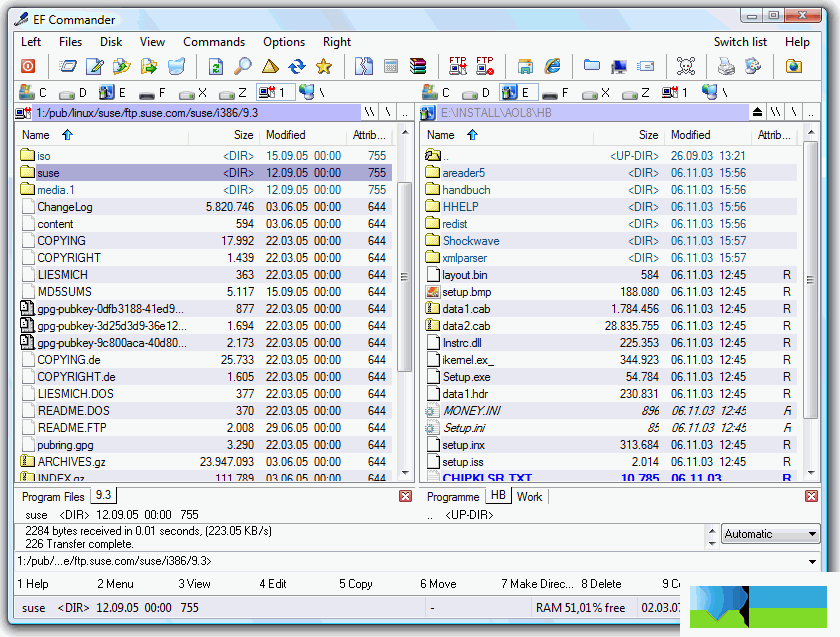This screenshot has width=840, height=637.
Task: Click the FTP disconnect icon with red mark
Action: pos(485,66)
